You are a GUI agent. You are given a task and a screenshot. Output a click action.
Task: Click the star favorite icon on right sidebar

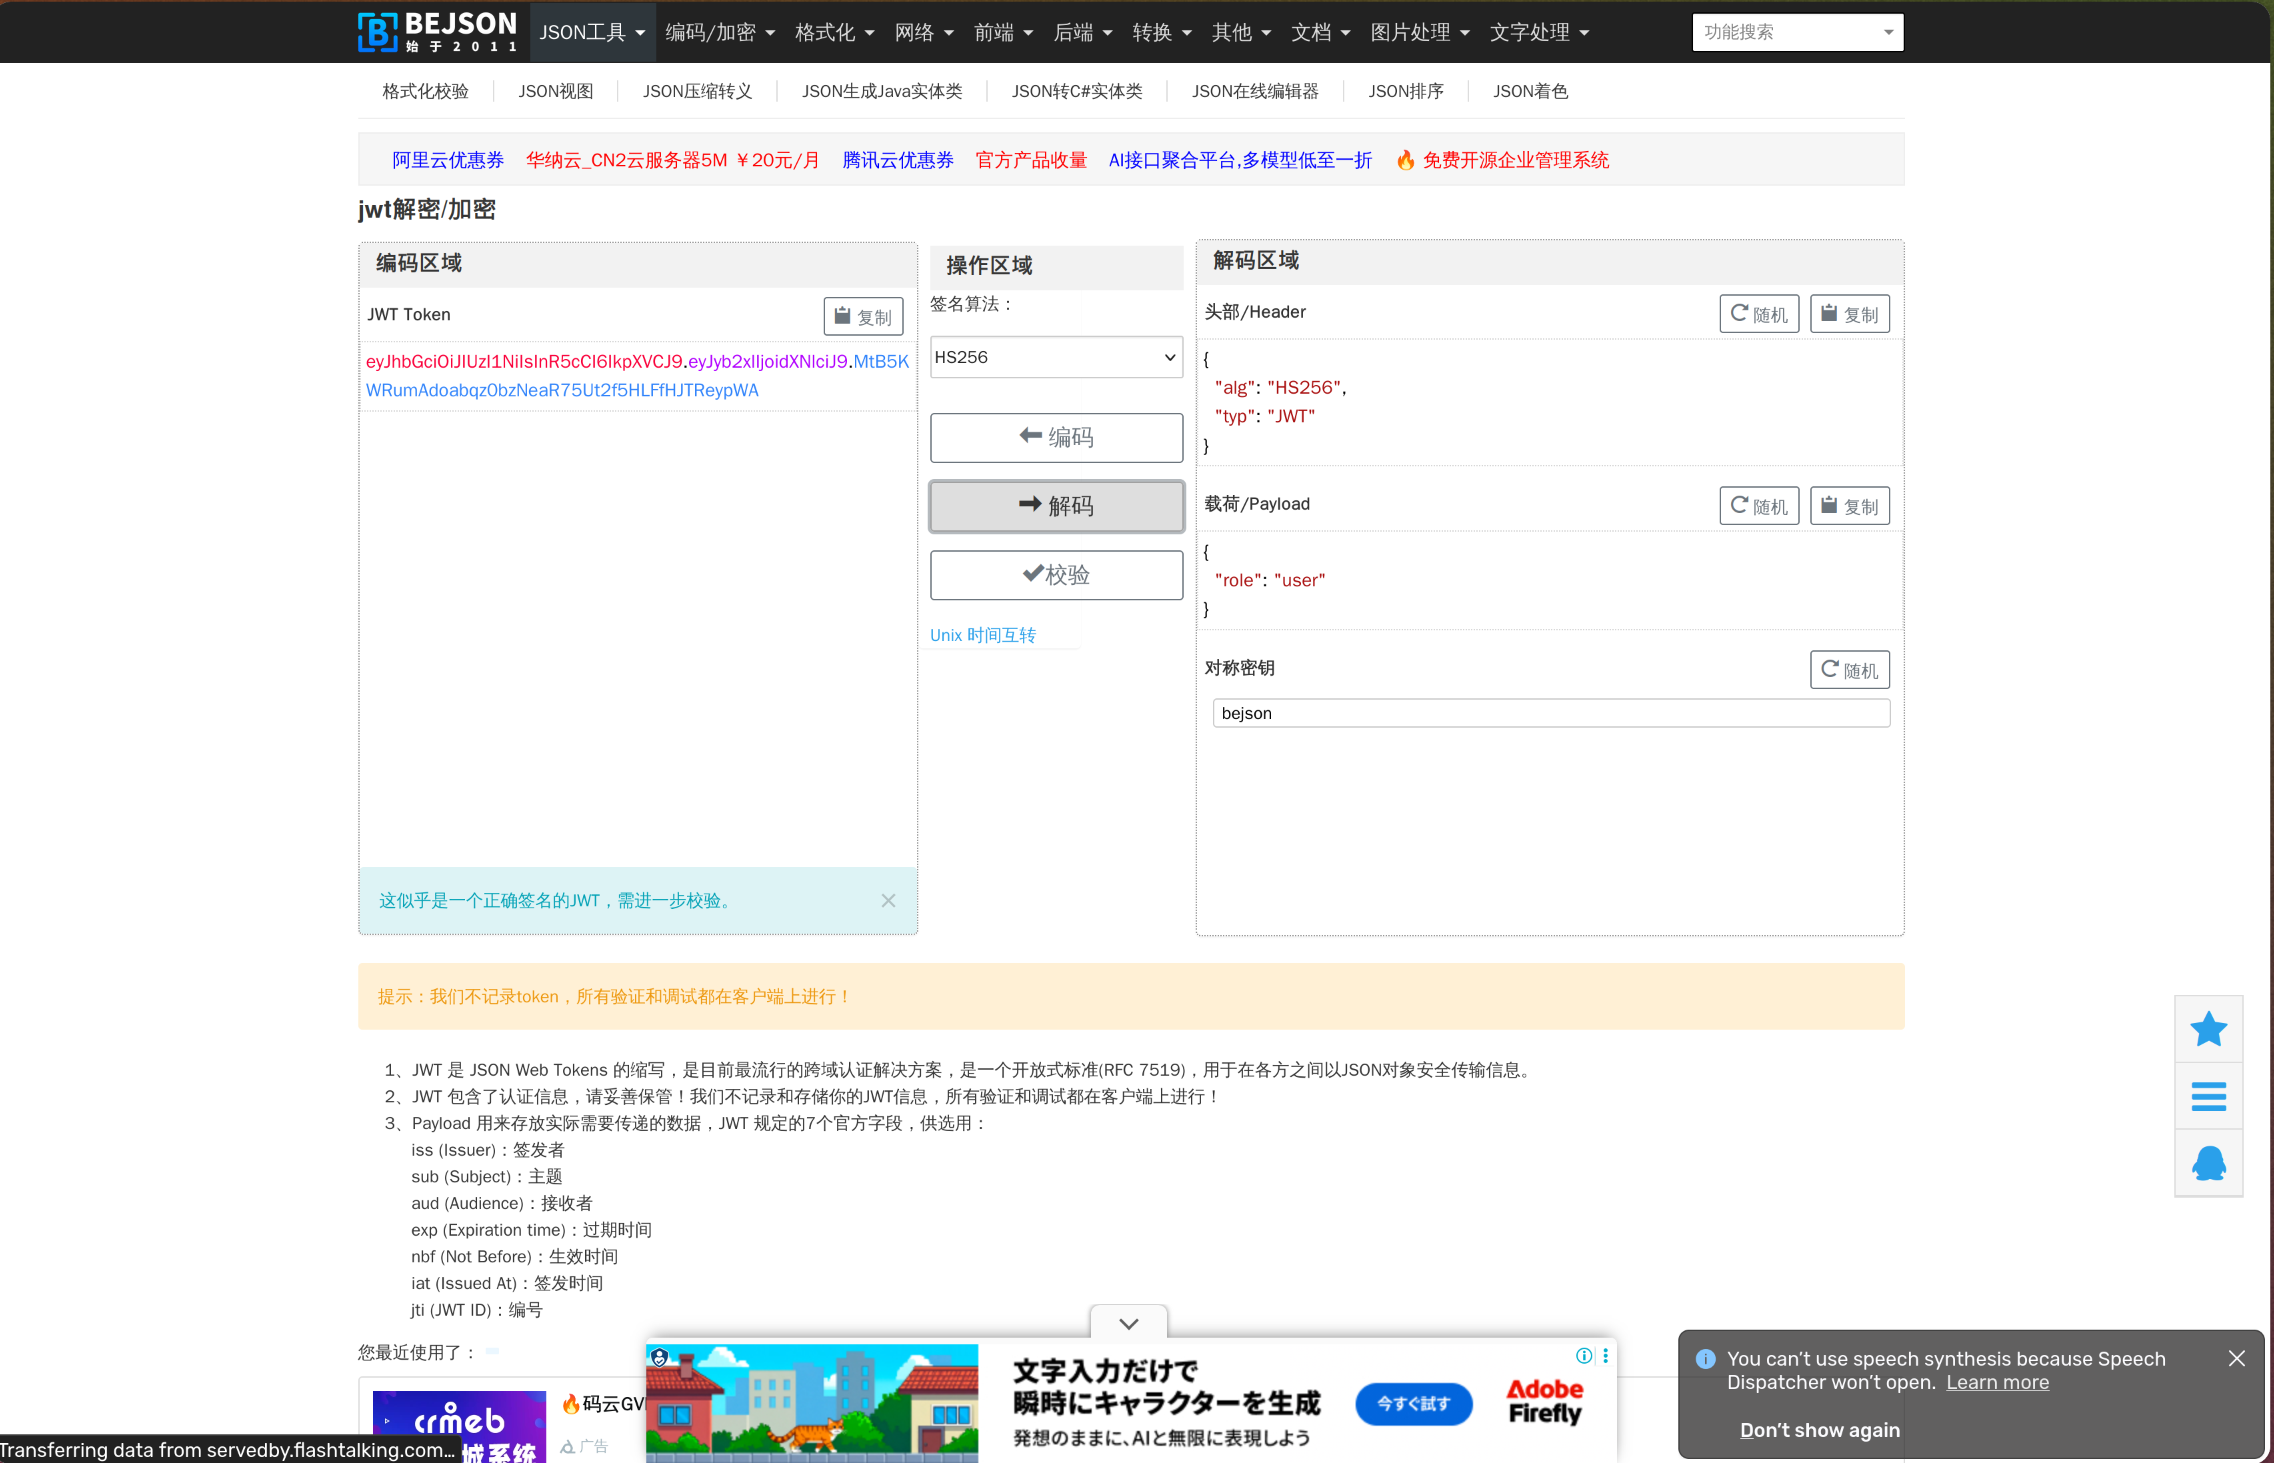point(2208,1029)
